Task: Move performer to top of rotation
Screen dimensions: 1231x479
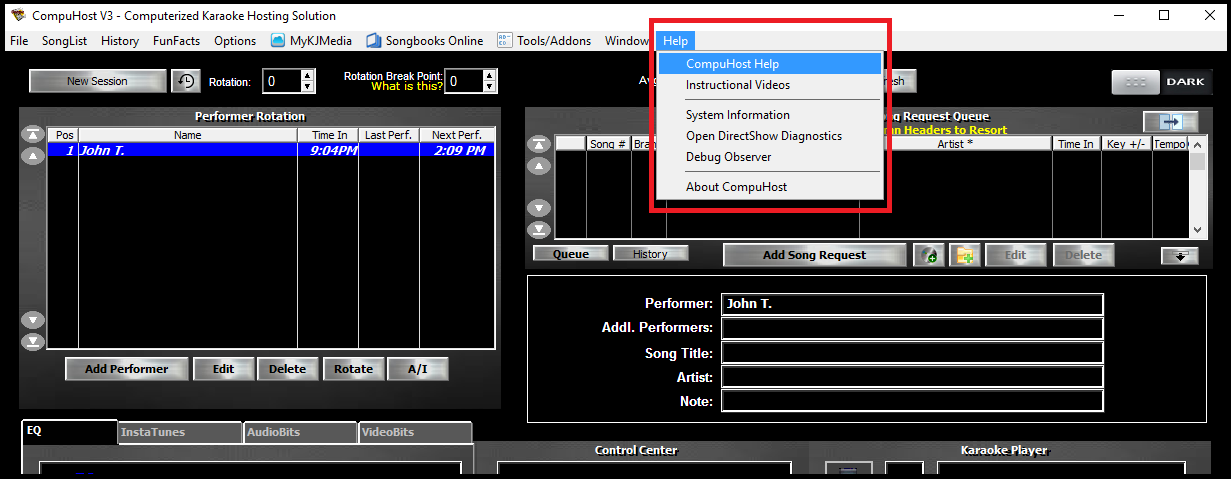Action: pos(33,135)
